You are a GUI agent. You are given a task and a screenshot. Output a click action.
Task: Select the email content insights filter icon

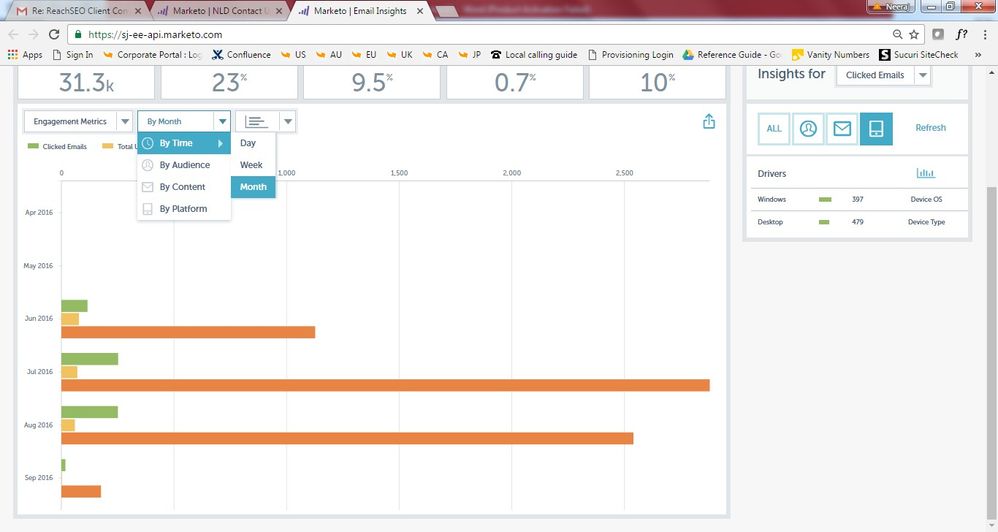click(x=842, y=129)
